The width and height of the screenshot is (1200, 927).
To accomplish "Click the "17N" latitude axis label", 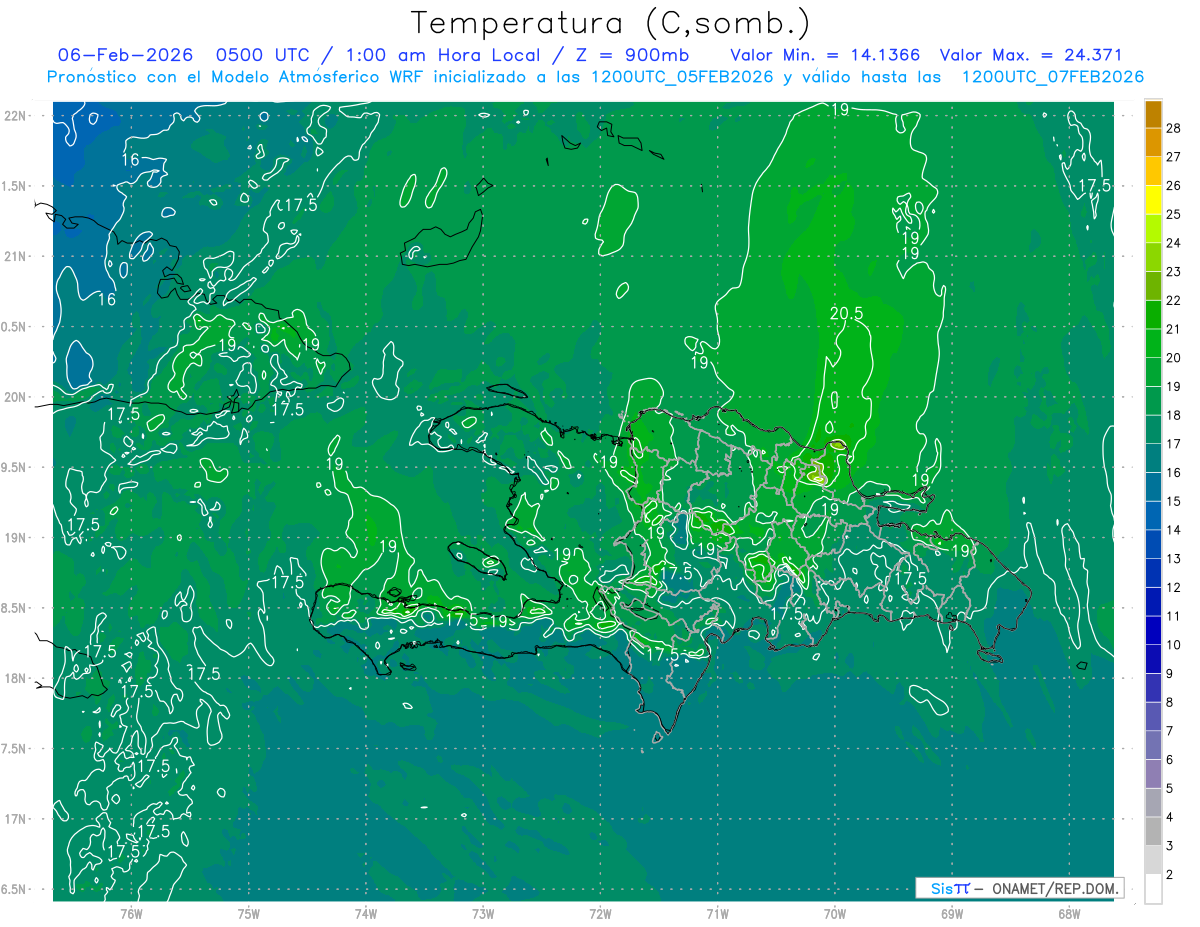I will [x=17, y=819].
